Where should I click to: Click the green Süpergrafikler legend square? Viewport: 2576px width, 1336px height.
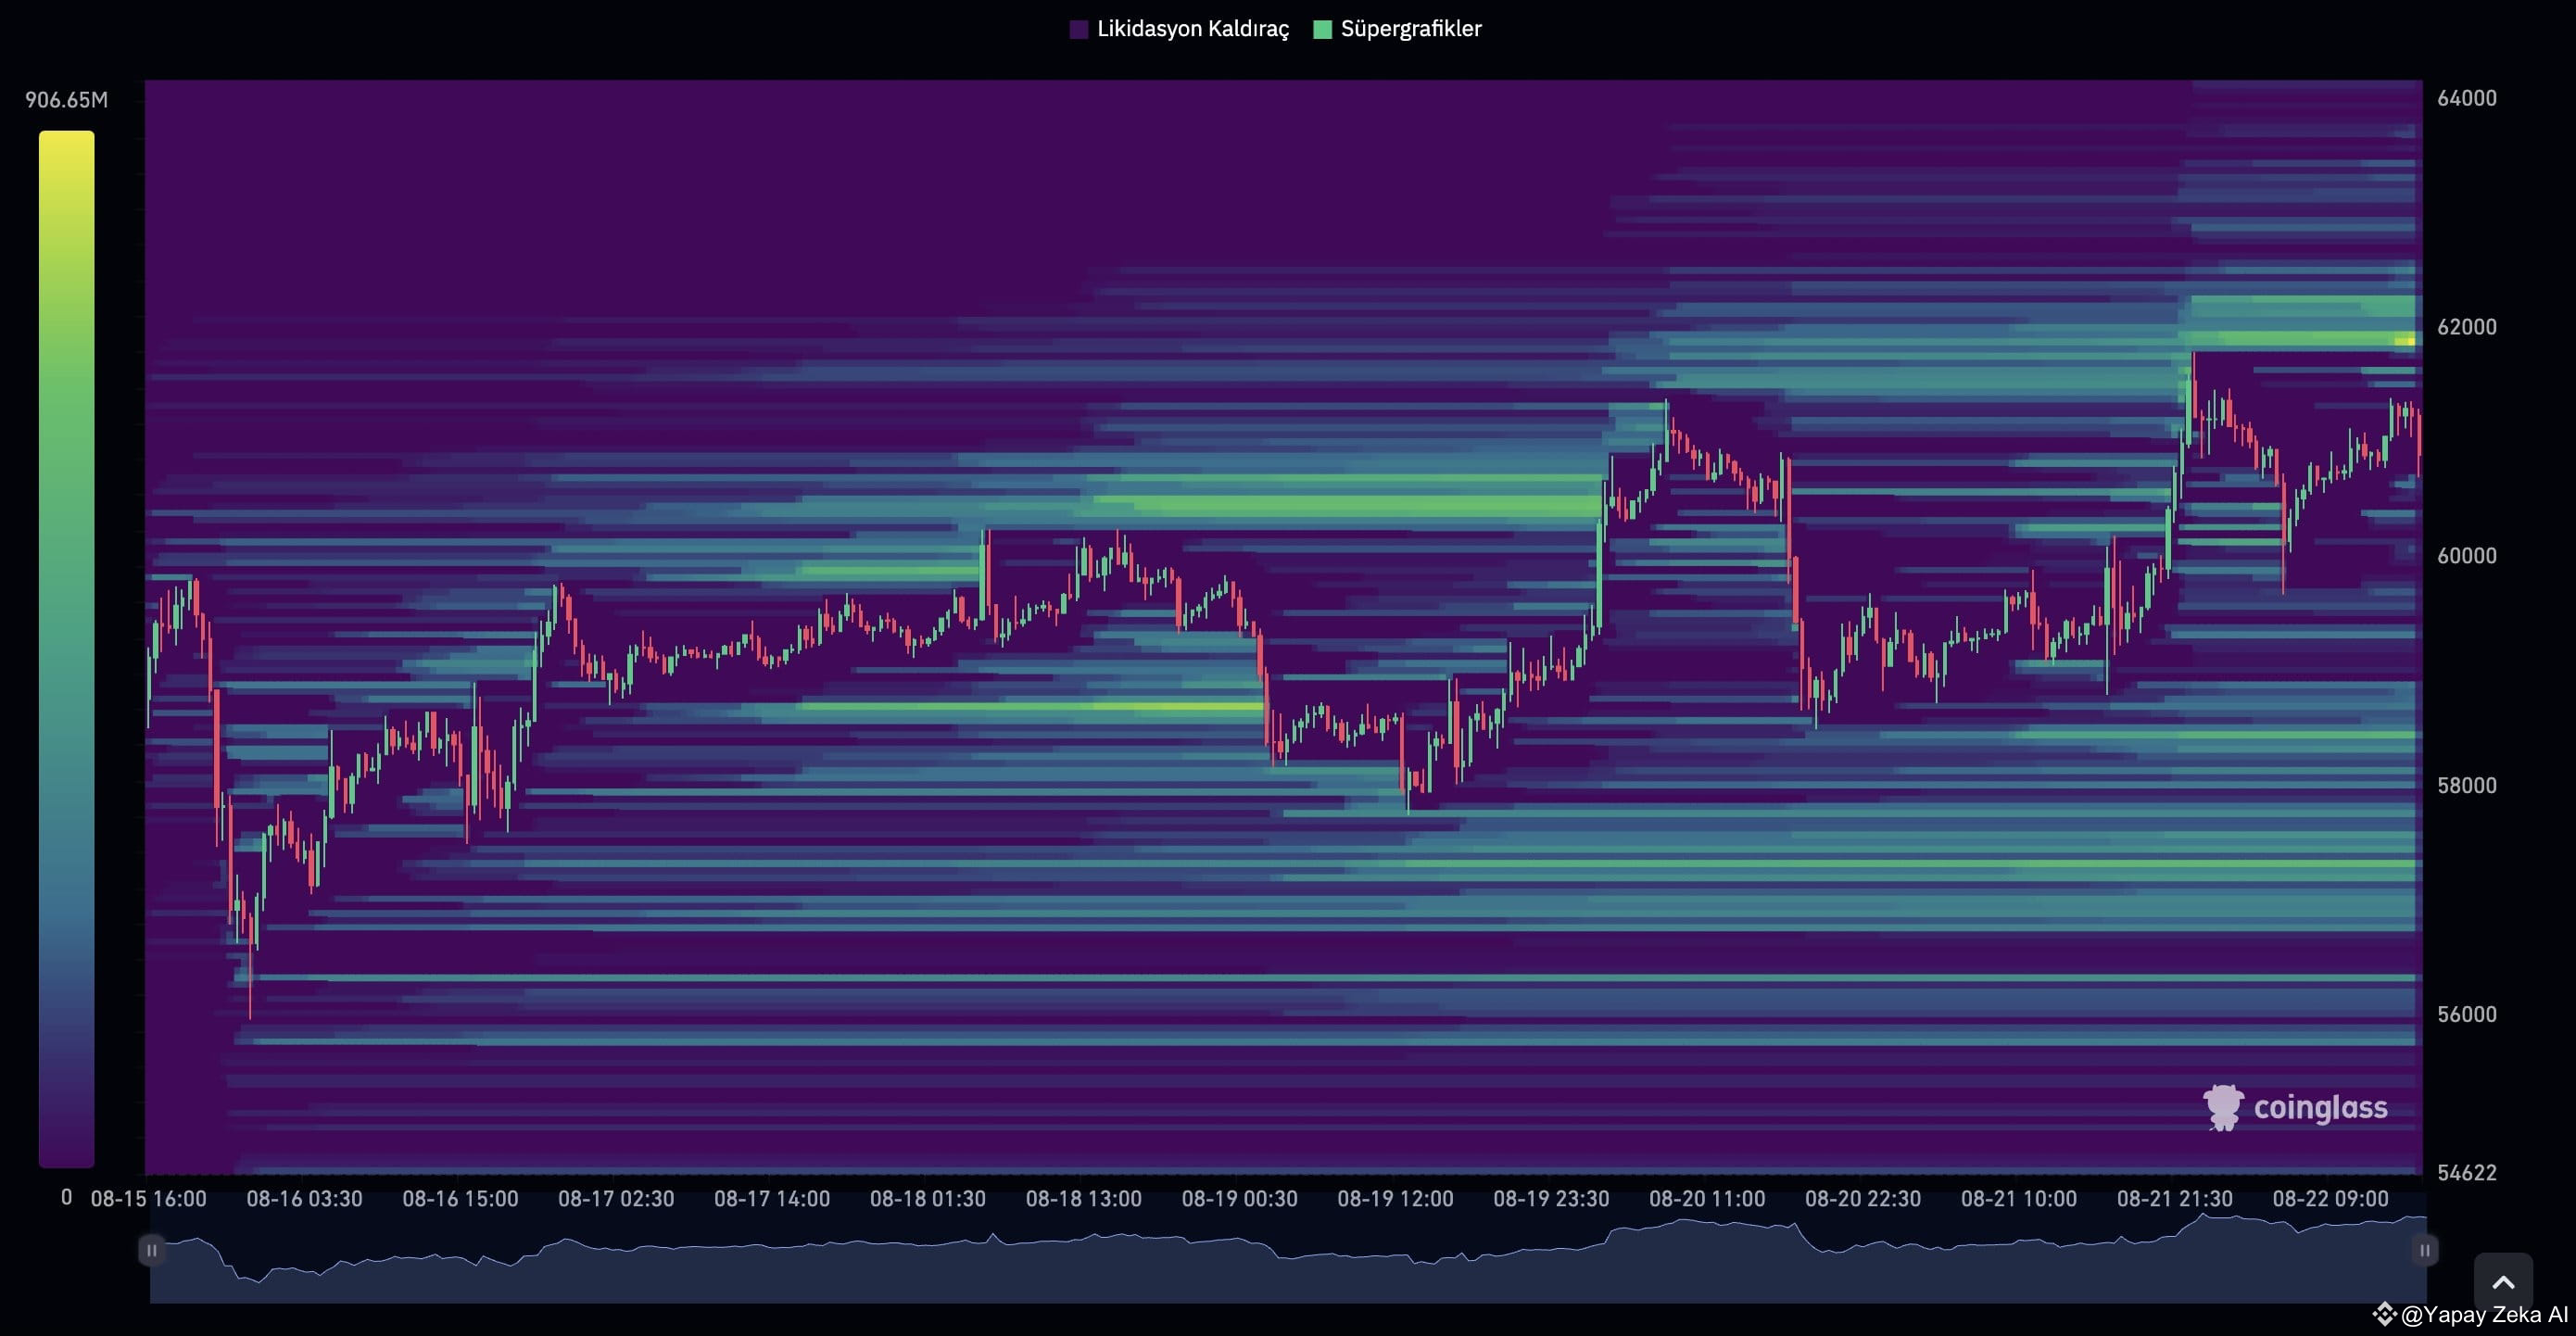pyautogui.click(x=1322, y=28)
